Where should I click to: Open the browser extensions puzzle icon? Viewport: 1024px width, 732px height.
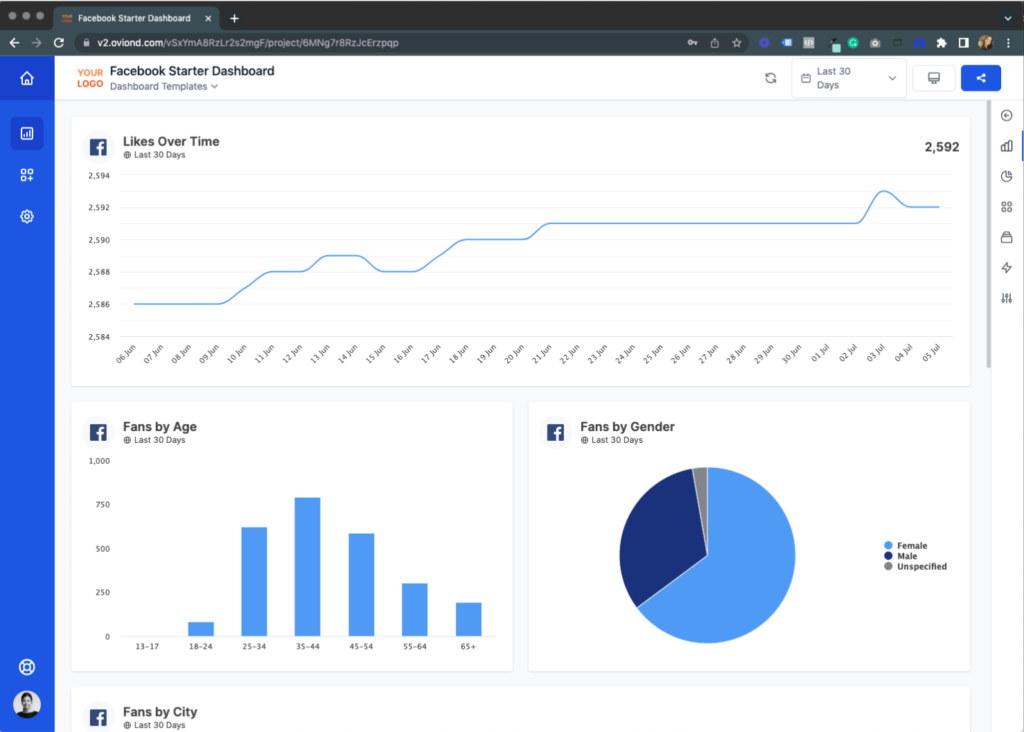[941, 43]
